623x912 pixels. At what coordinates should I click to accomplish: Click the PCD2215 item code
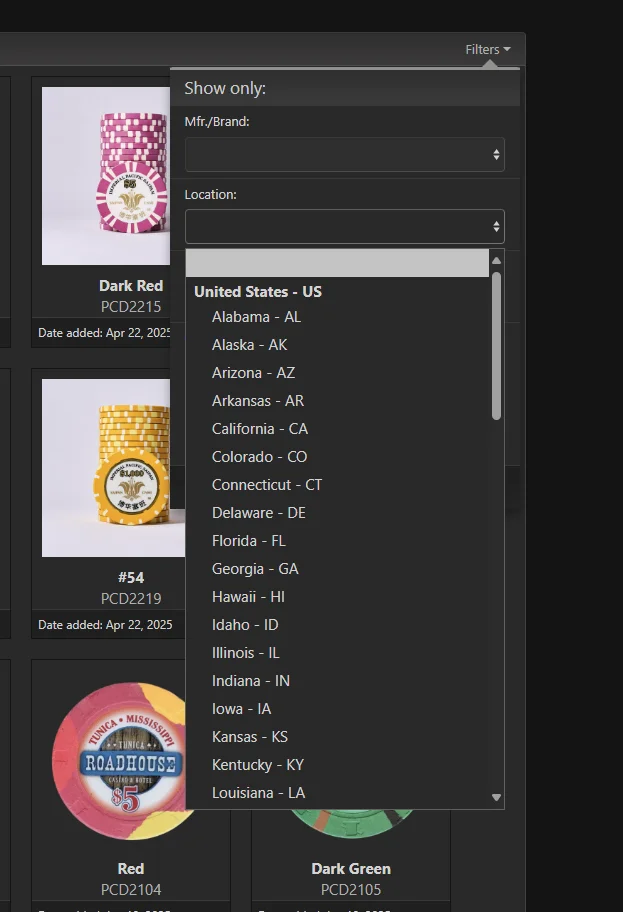click(131, 307)
